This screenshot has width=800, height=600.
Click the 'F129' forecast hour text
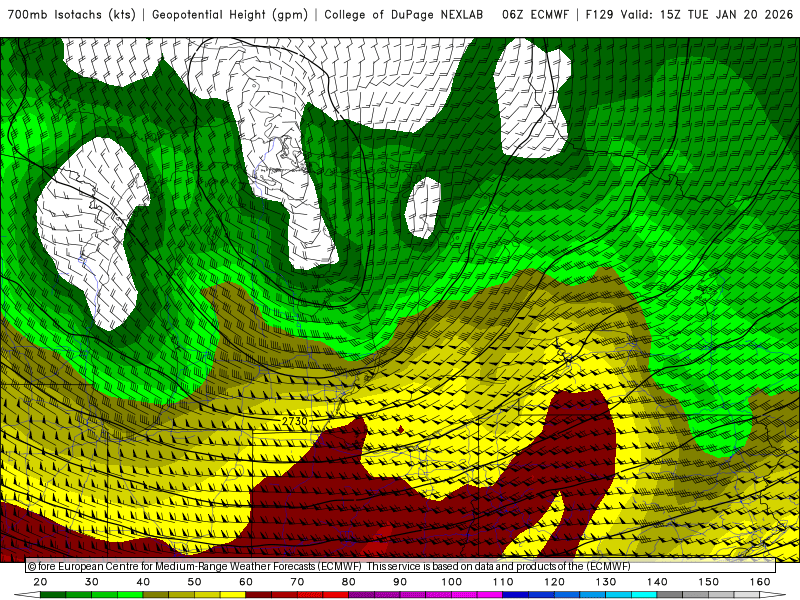[x=599, y=15]
